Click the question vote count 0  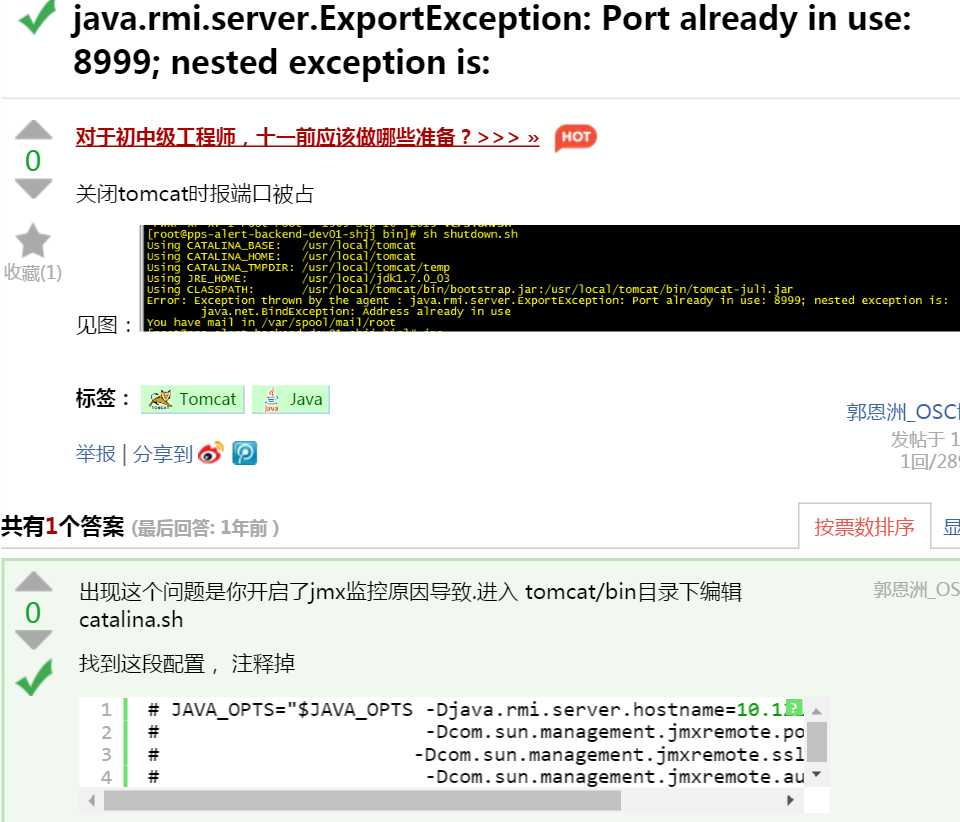(33, 160)
